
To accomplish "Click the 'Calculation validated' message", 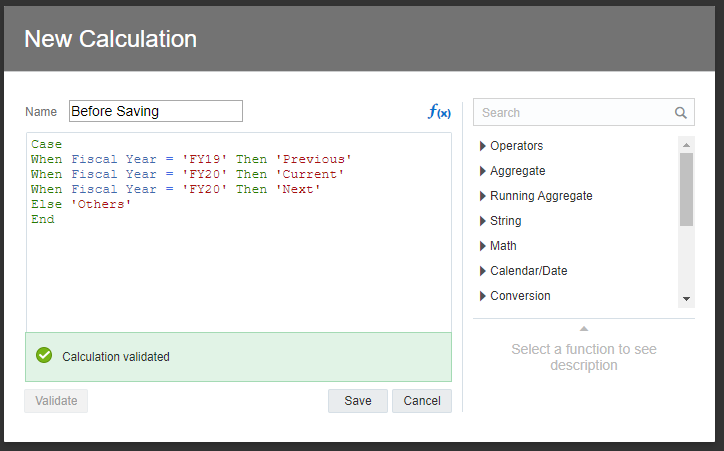I will point(116,356).
